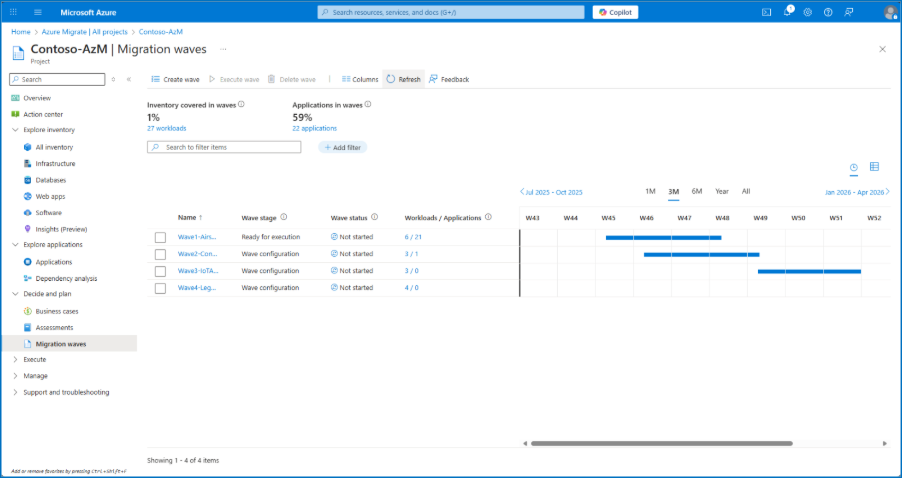Check the Wave1-Airs... row checkbox
This screenshot has height=478, width=903.
[160, 237]
